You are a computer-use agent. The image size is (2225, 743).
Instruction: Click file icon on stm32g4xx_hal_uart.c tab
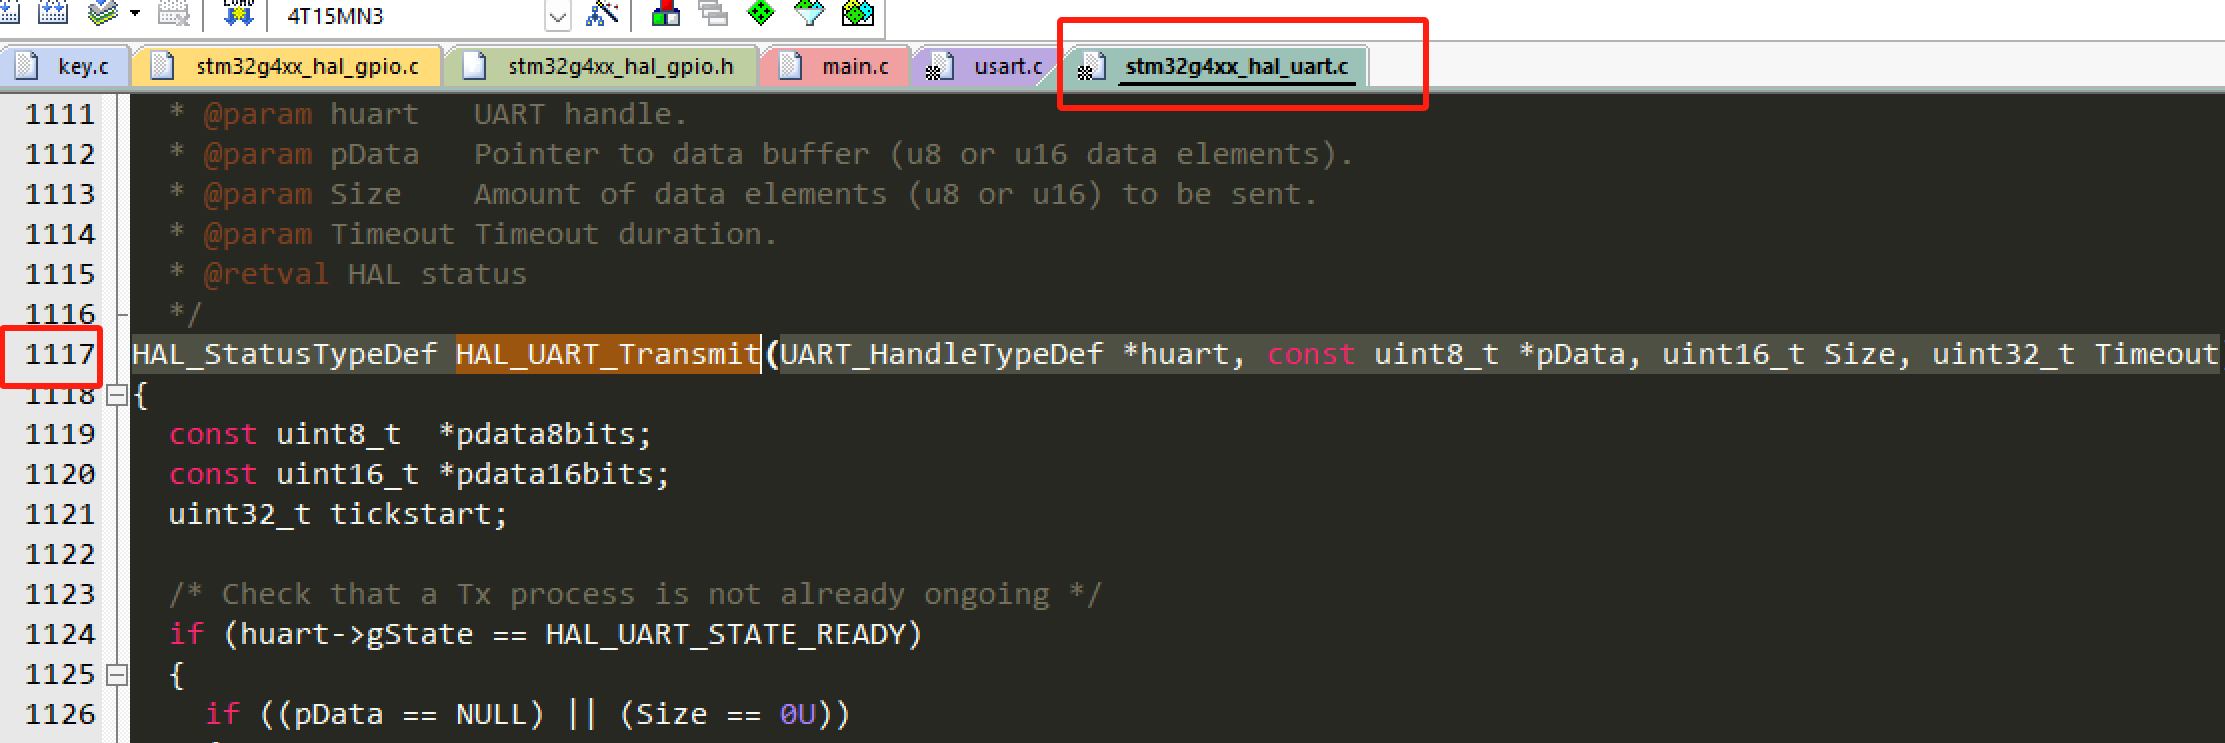coord(1091,67)
